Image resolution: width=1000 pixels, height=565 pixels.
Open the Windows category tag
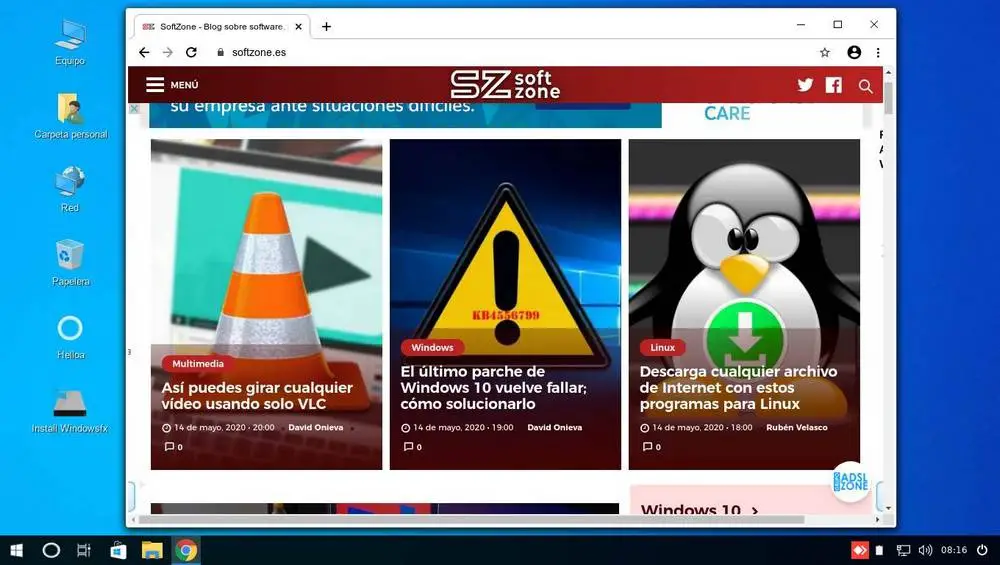point(432,348)
